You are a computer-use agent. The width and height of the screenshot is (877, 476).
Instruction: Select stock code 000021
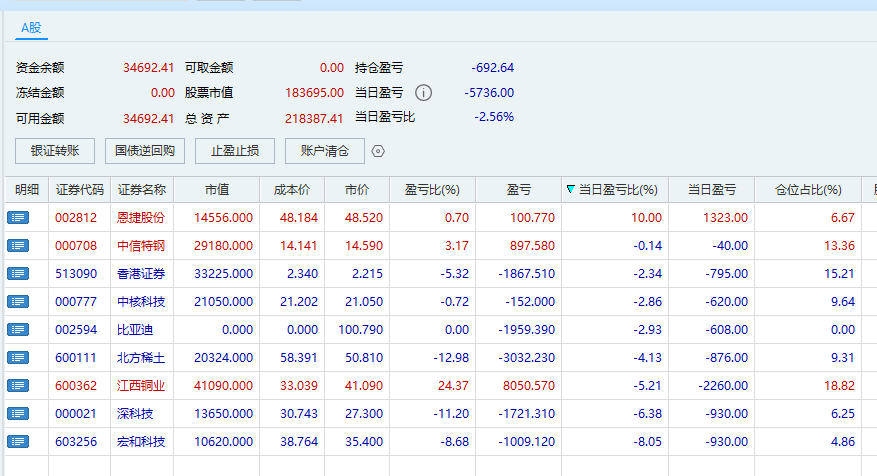pos(76,413)
